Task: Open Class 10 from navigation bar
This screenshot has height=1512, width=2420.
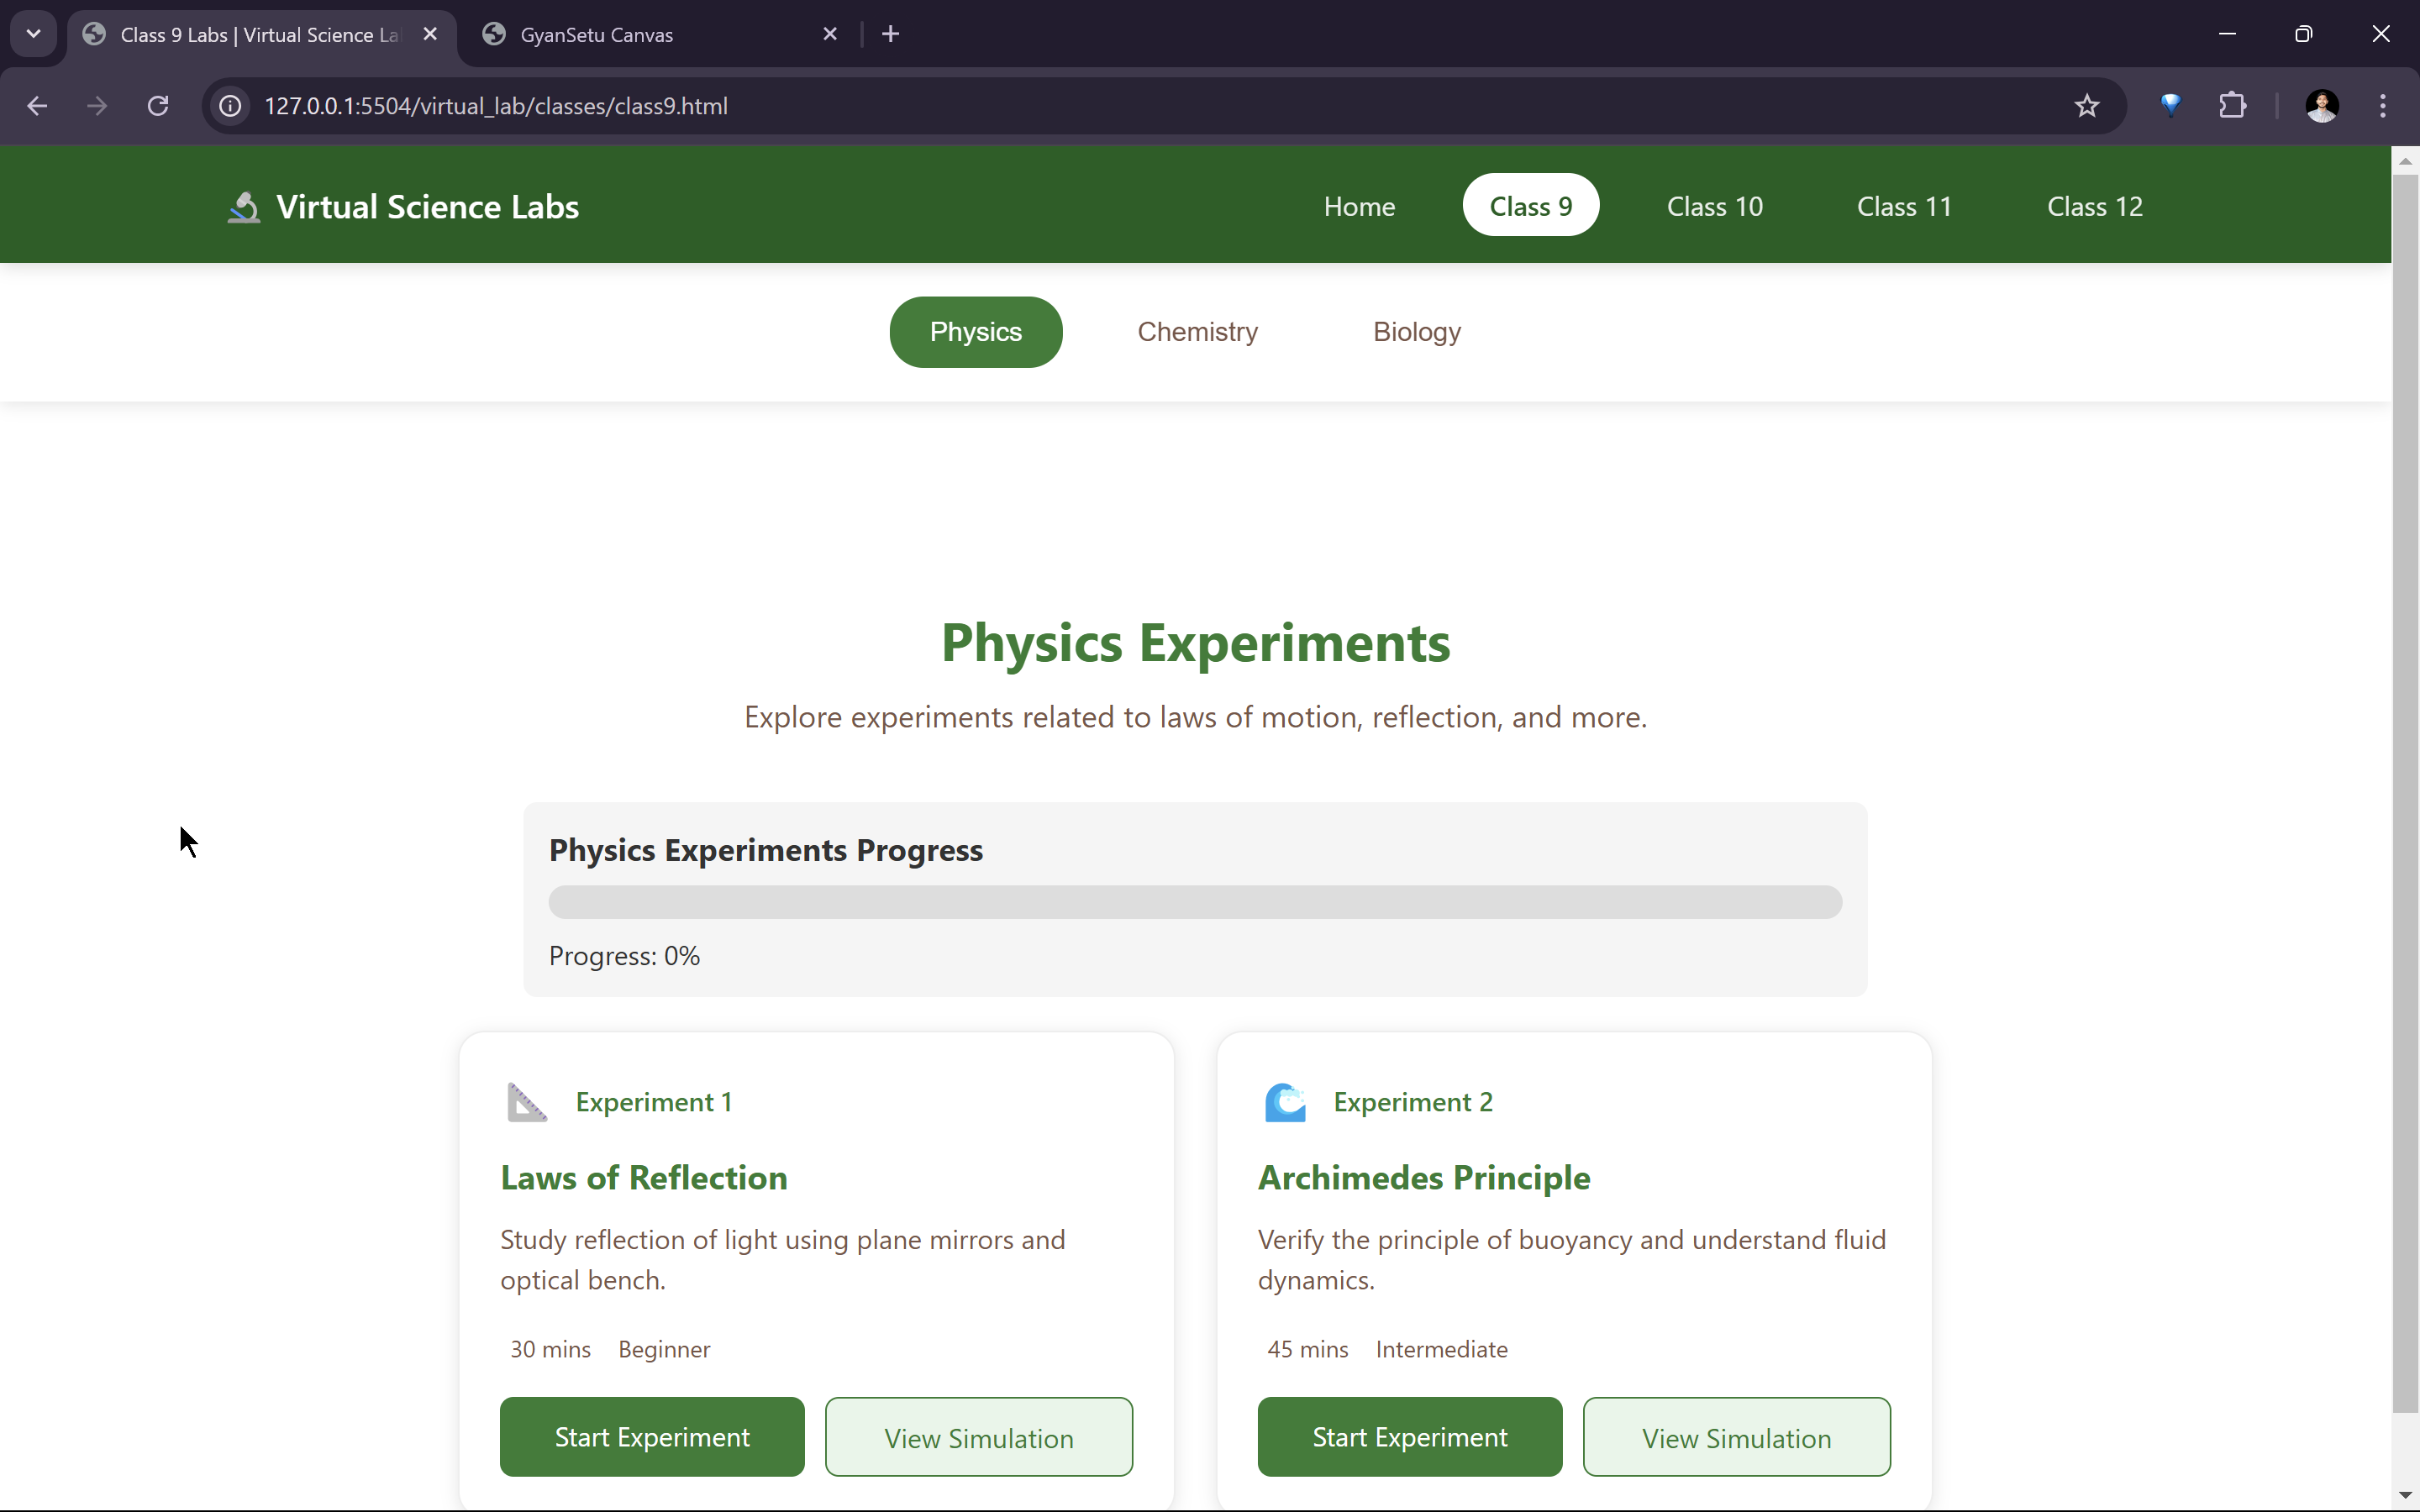Action: (1714, 206)
